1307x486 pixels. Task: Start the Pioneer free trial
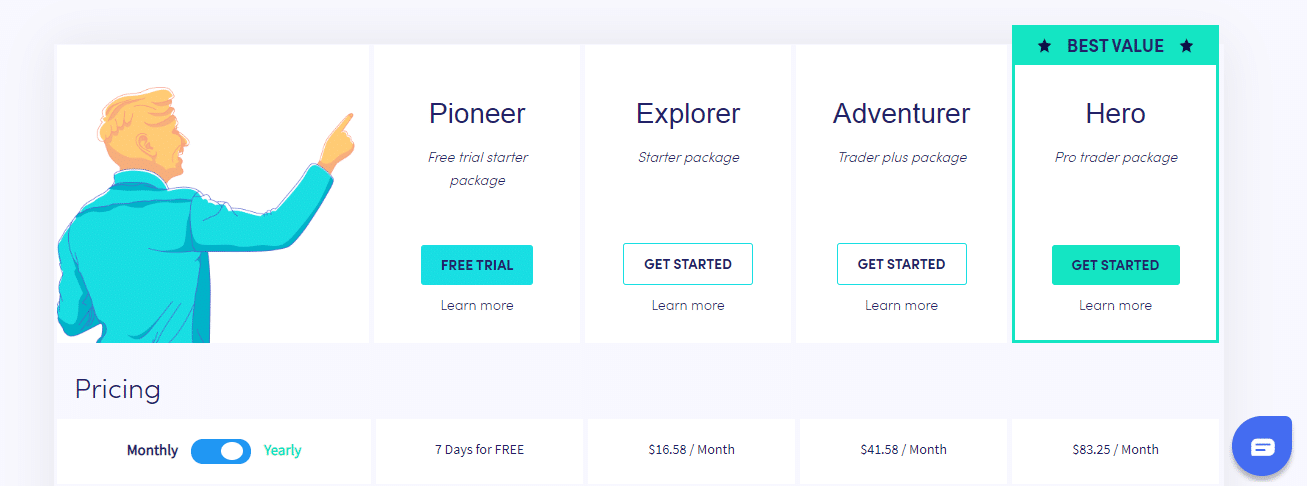tap(477, 265)
